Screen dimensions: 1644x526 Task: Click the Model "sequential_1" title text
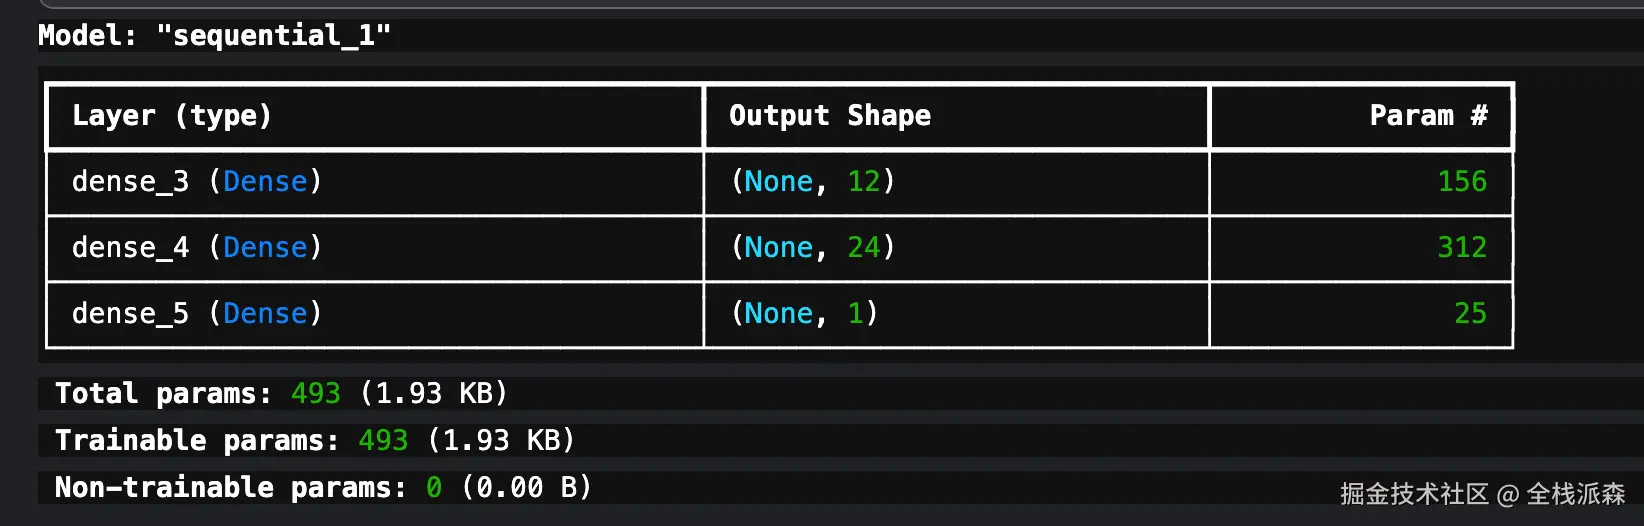tap(214, 36)
